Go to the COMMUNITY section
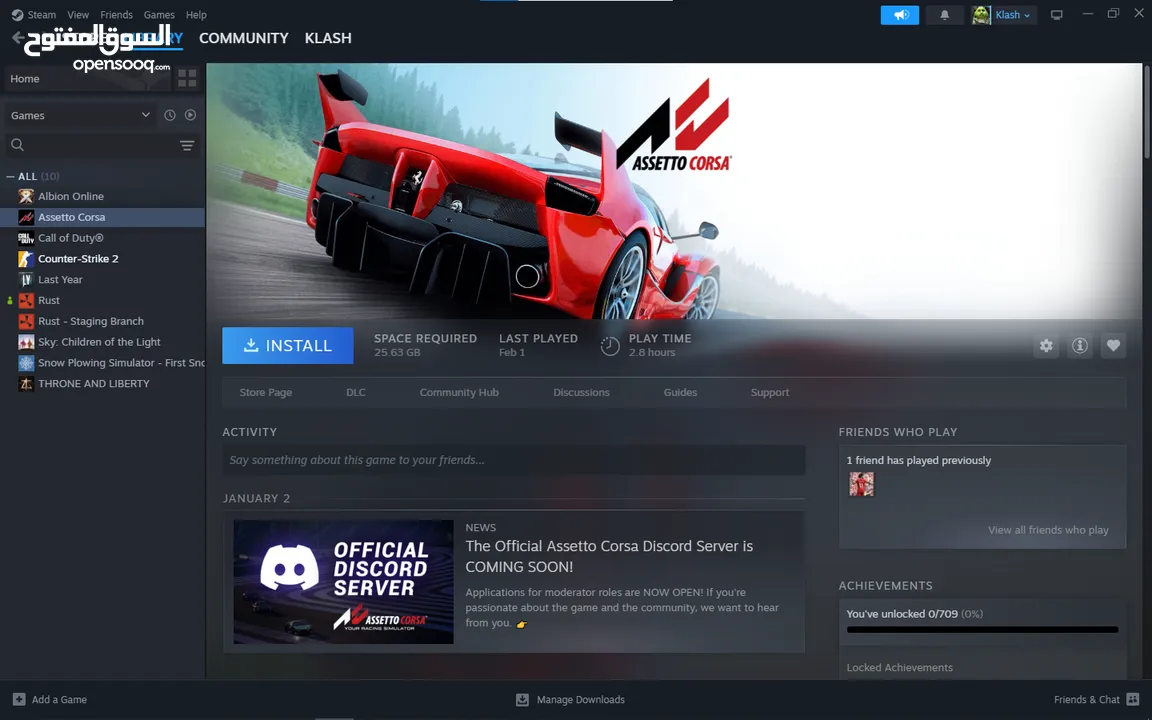This screenshot has width=1152, height=720. pos(244,38)
